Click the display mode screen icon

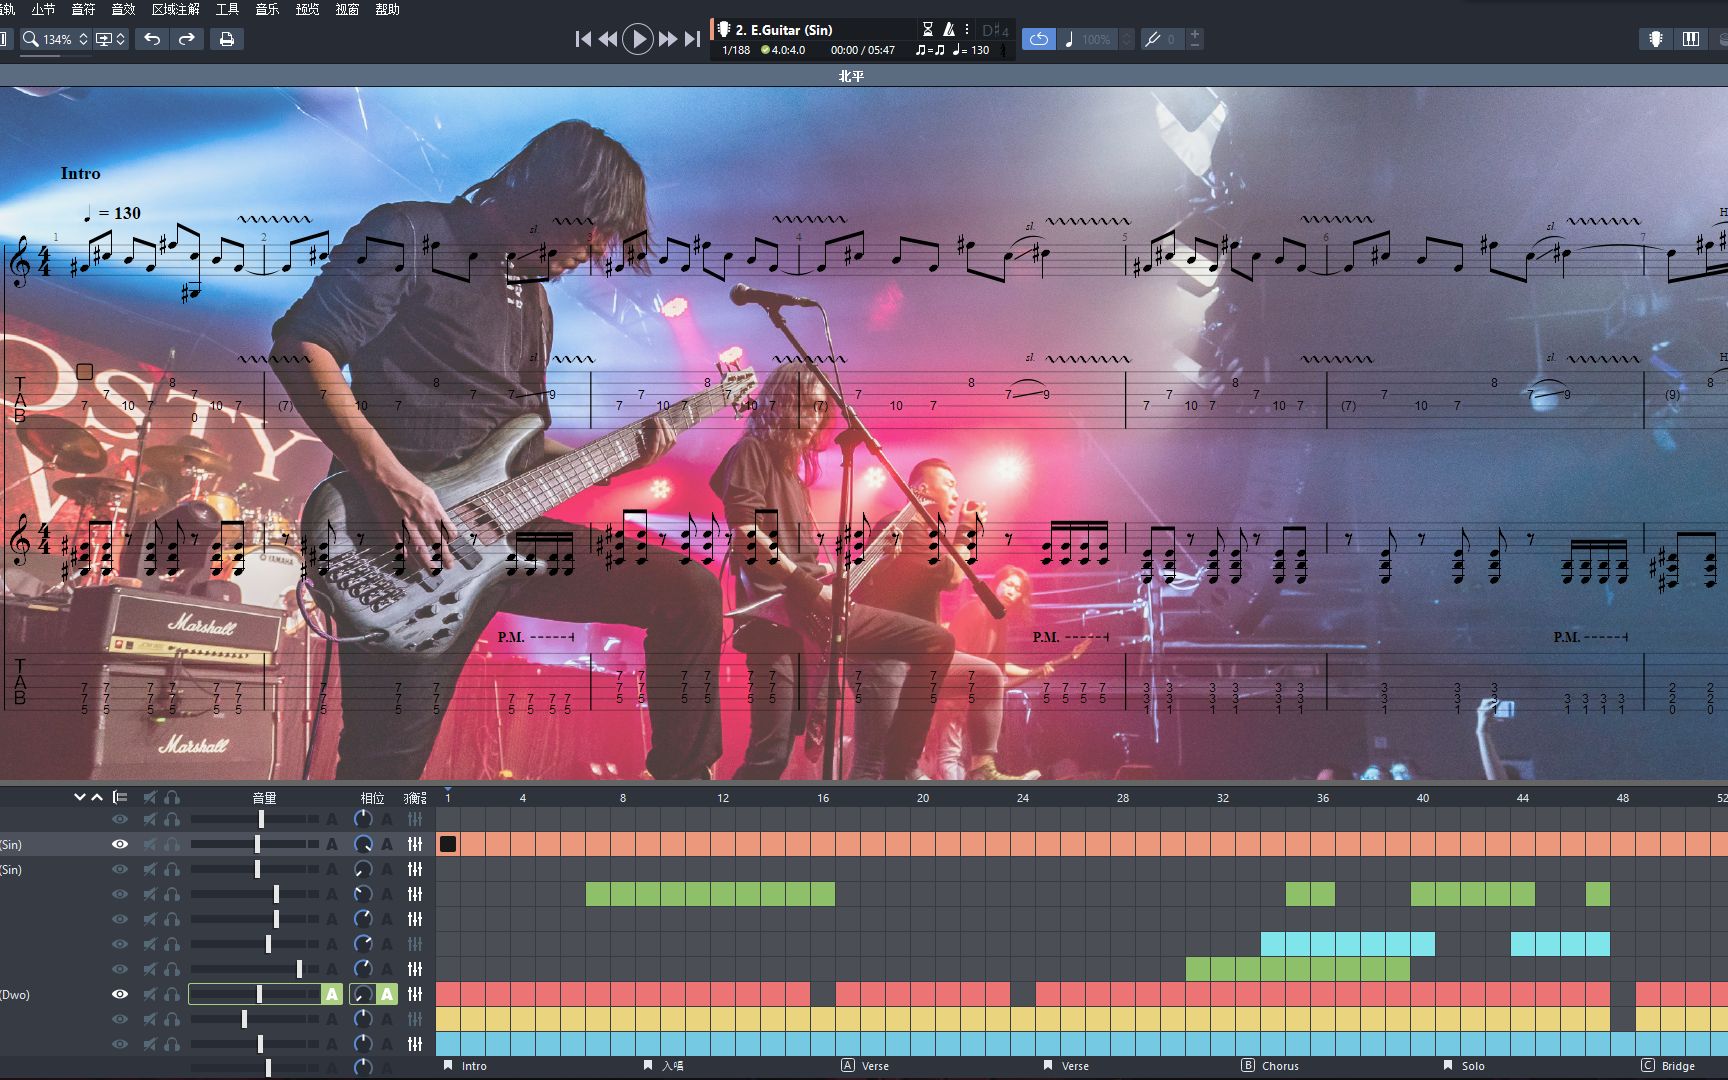(102, 39)
